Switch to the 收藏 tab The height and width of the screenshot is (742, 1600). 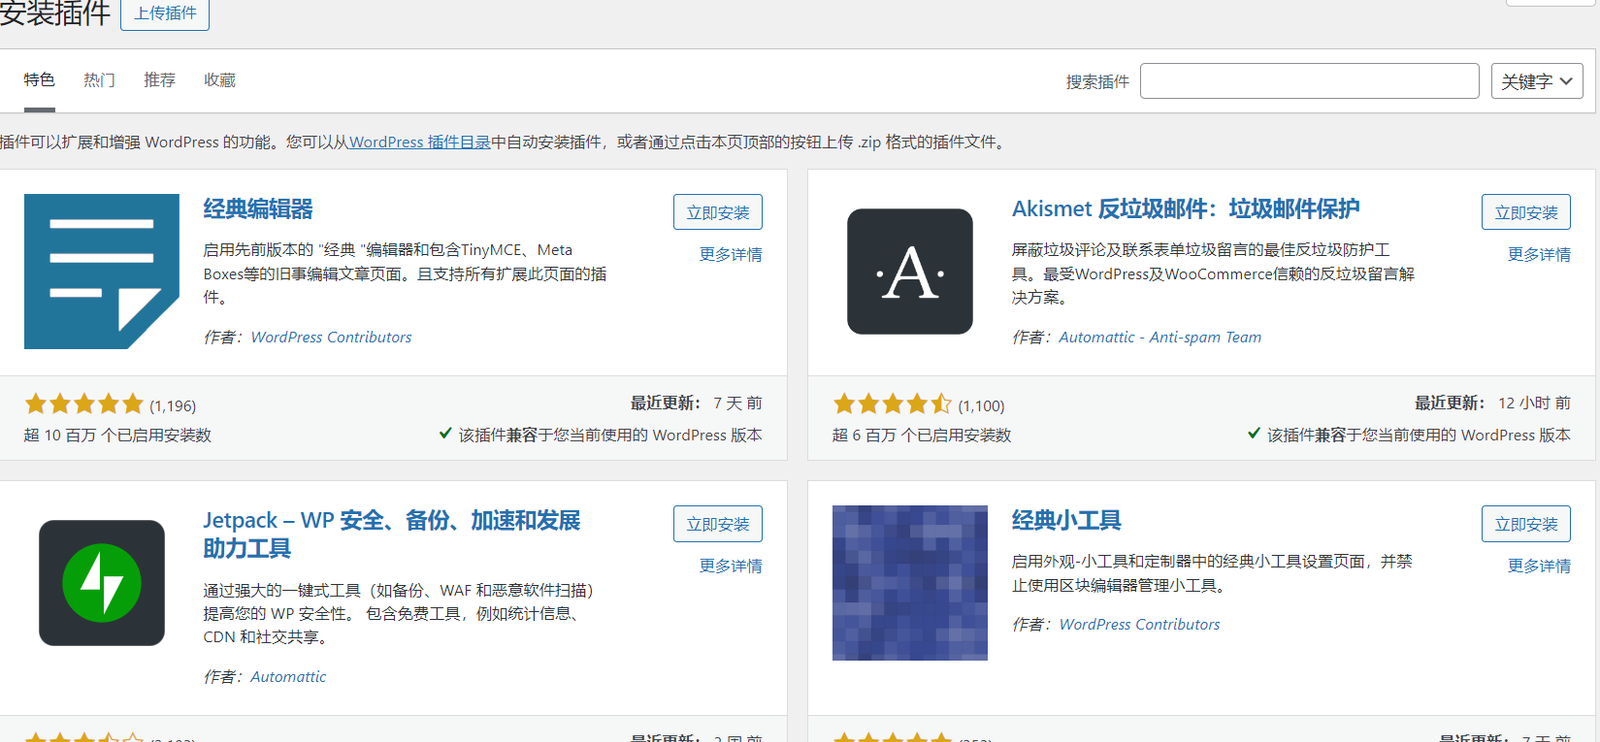click(219, 80)
